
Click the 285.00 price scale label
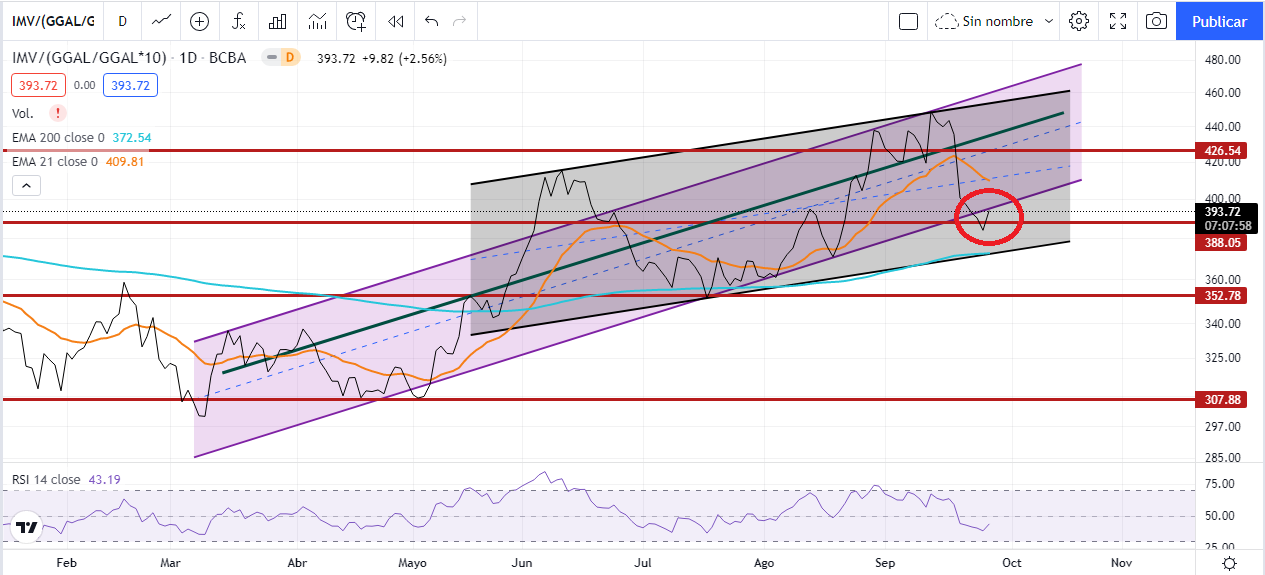tap(1224, 457)
